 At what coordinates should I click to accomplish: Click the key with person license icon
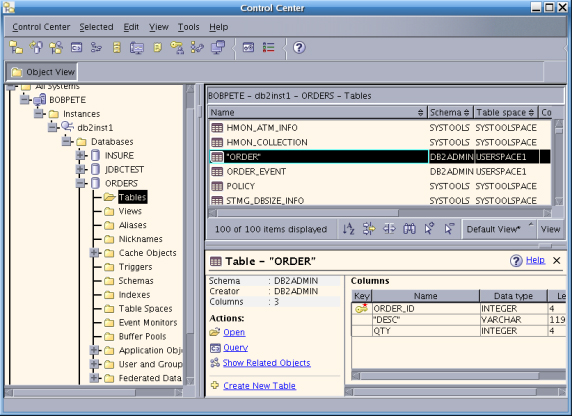coord(177,47)
